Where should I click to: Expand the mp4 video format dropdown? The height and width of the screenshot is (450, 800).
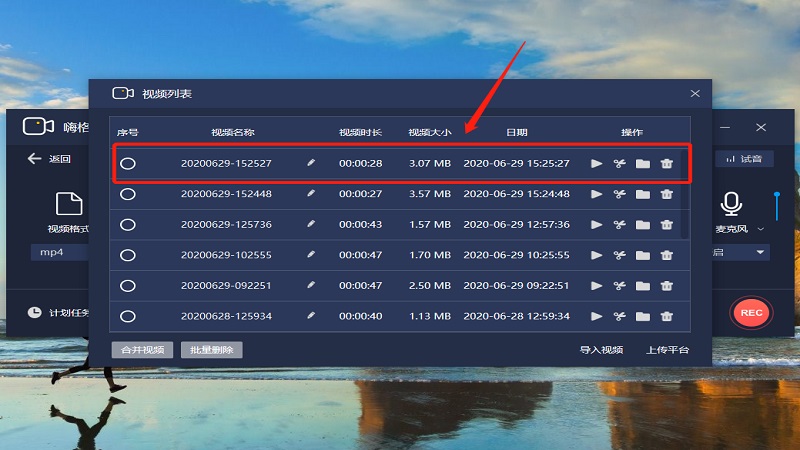(x=60, y=253)
